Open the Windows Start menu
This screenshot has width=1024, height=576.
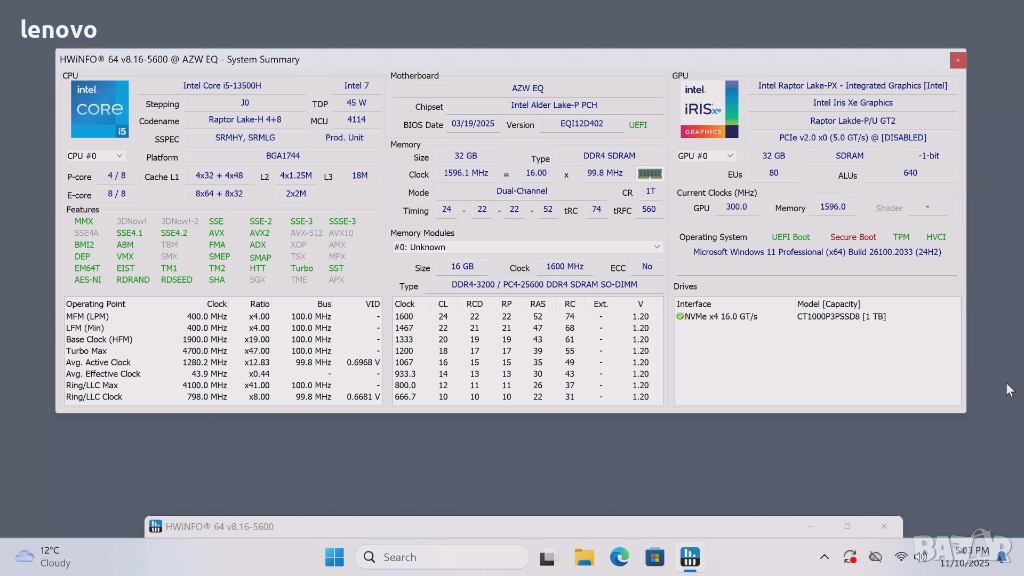pyautogui.click(x=334, y=557)
